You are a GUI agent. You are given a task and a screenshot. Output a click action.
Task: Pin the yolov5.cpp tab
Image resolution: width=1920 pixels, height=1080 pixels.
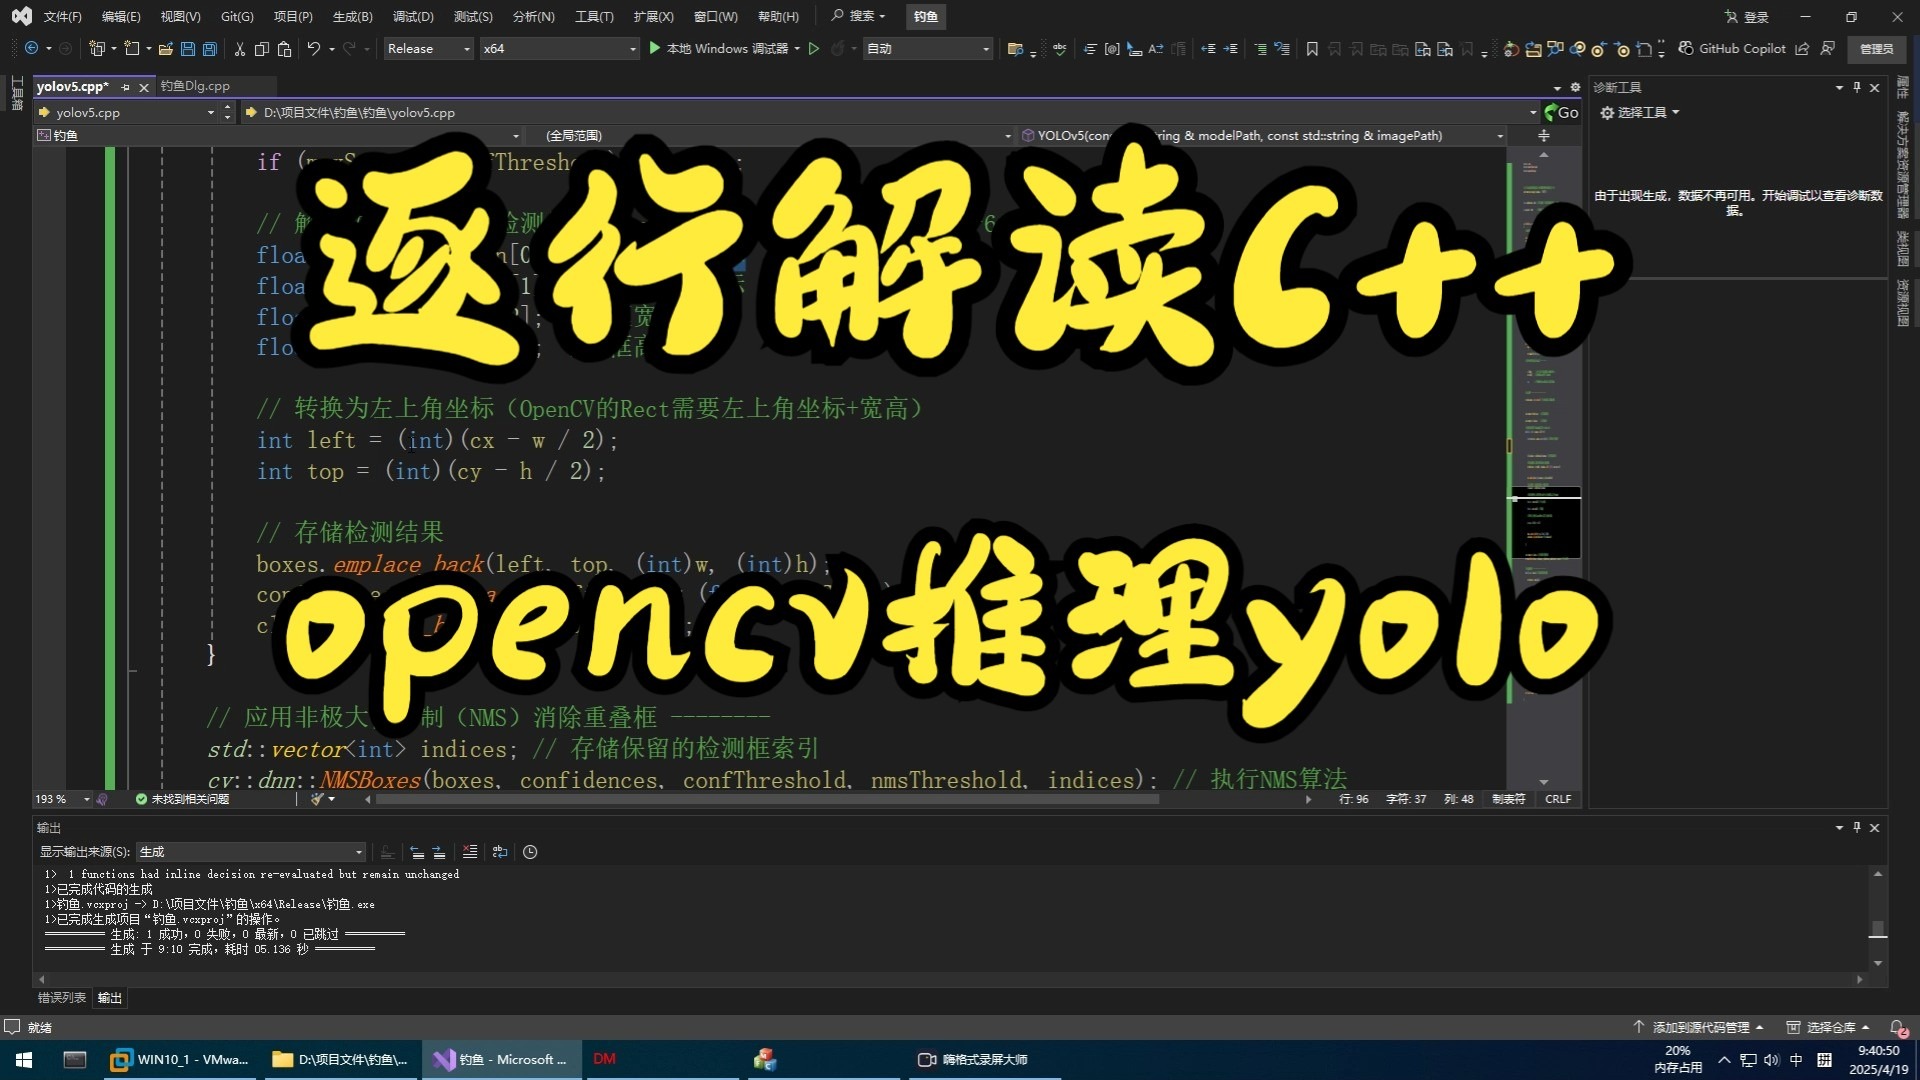click(x=125, y=87)
